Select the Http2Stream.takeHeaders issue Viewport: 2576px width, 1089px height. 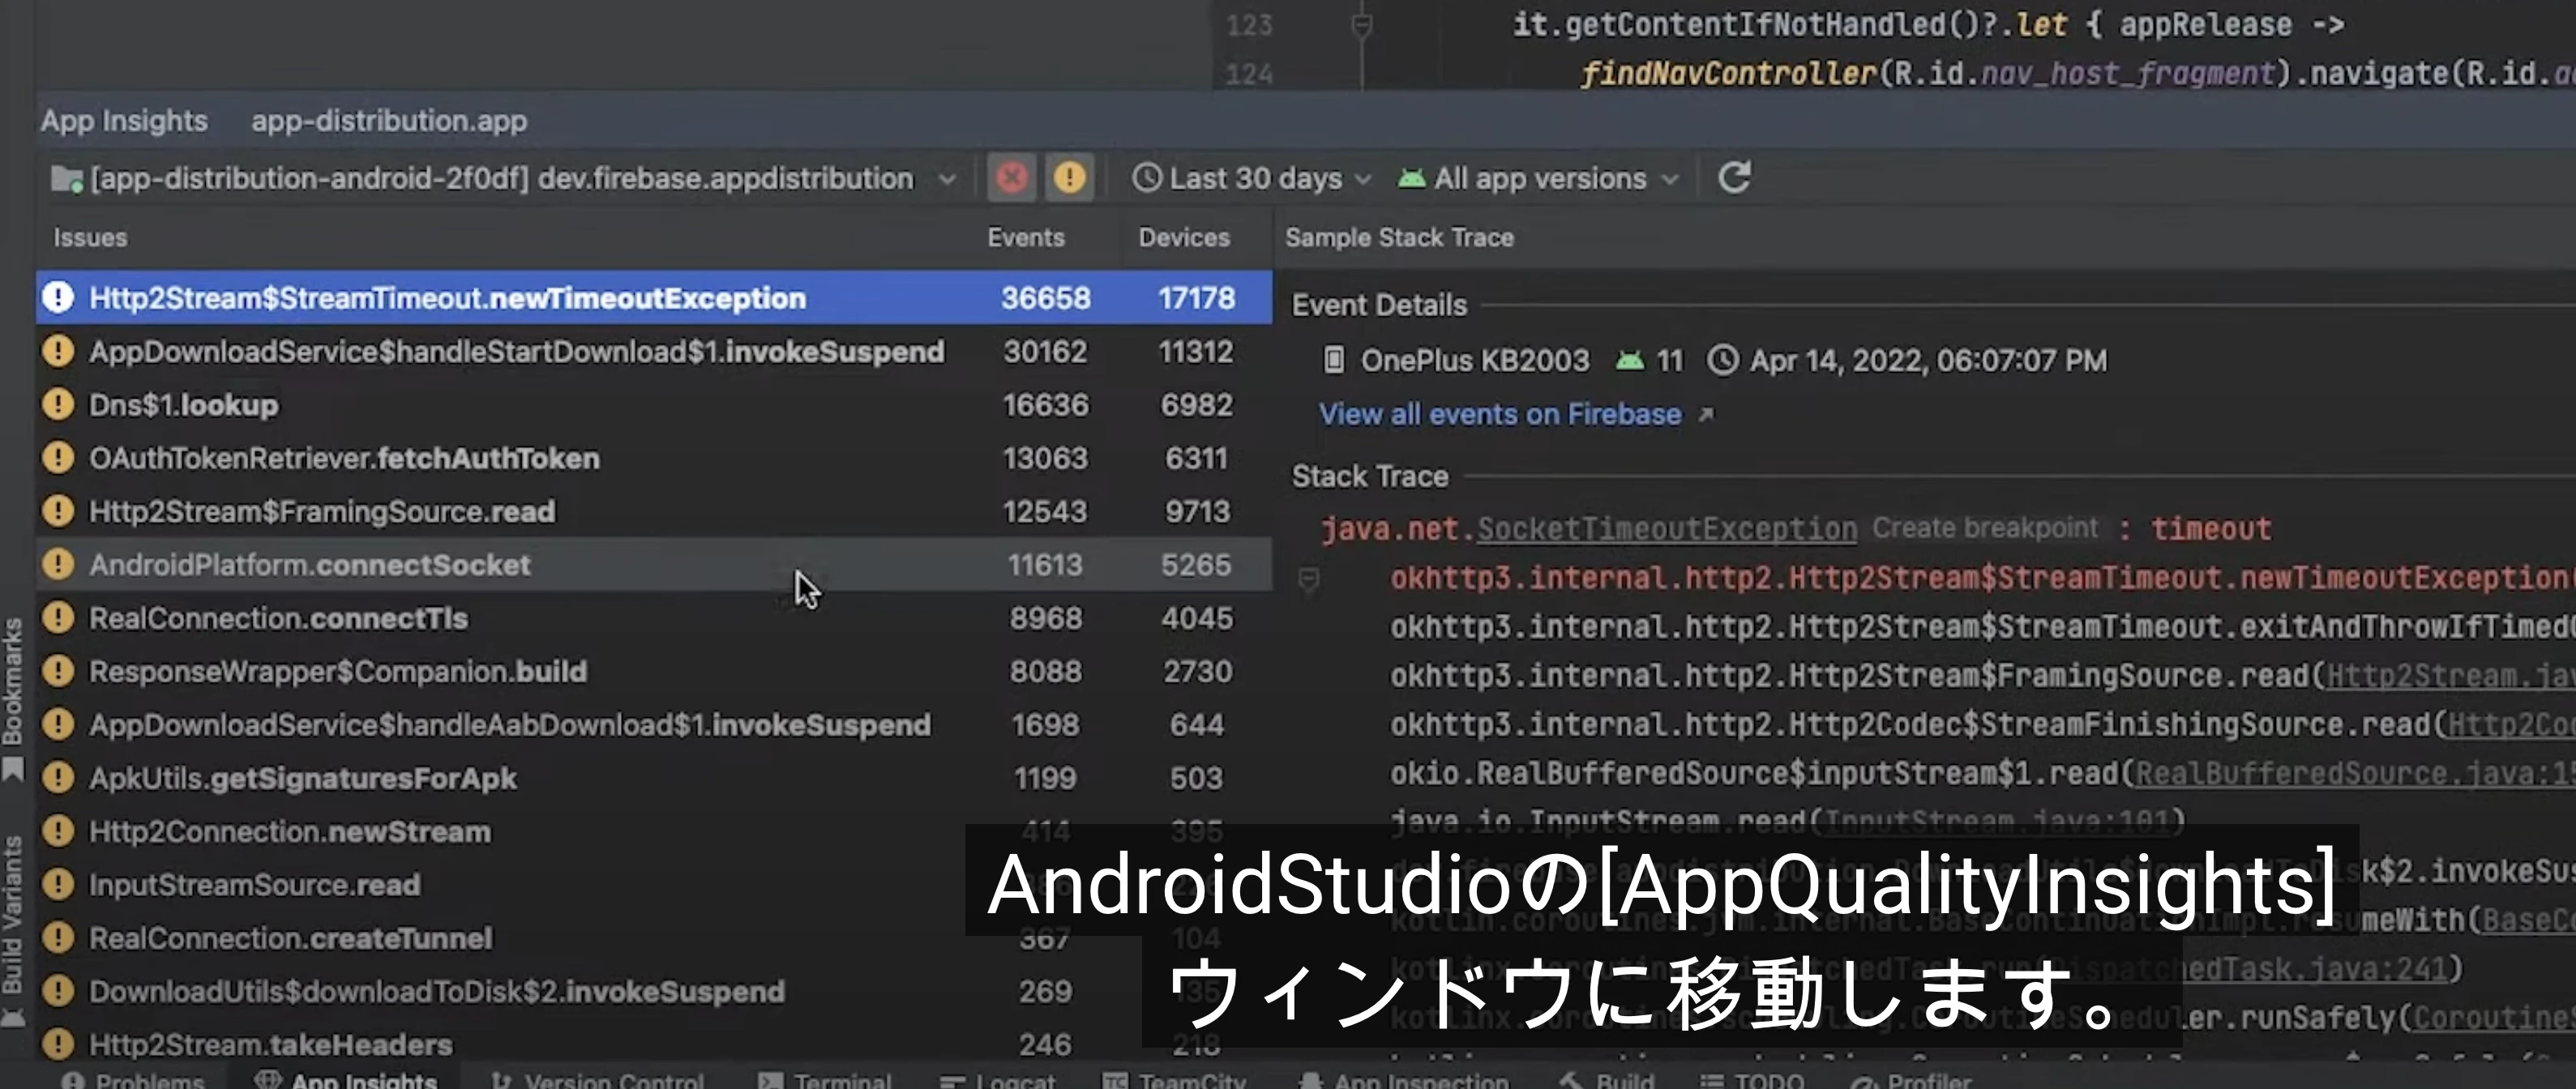point(654,1044)
